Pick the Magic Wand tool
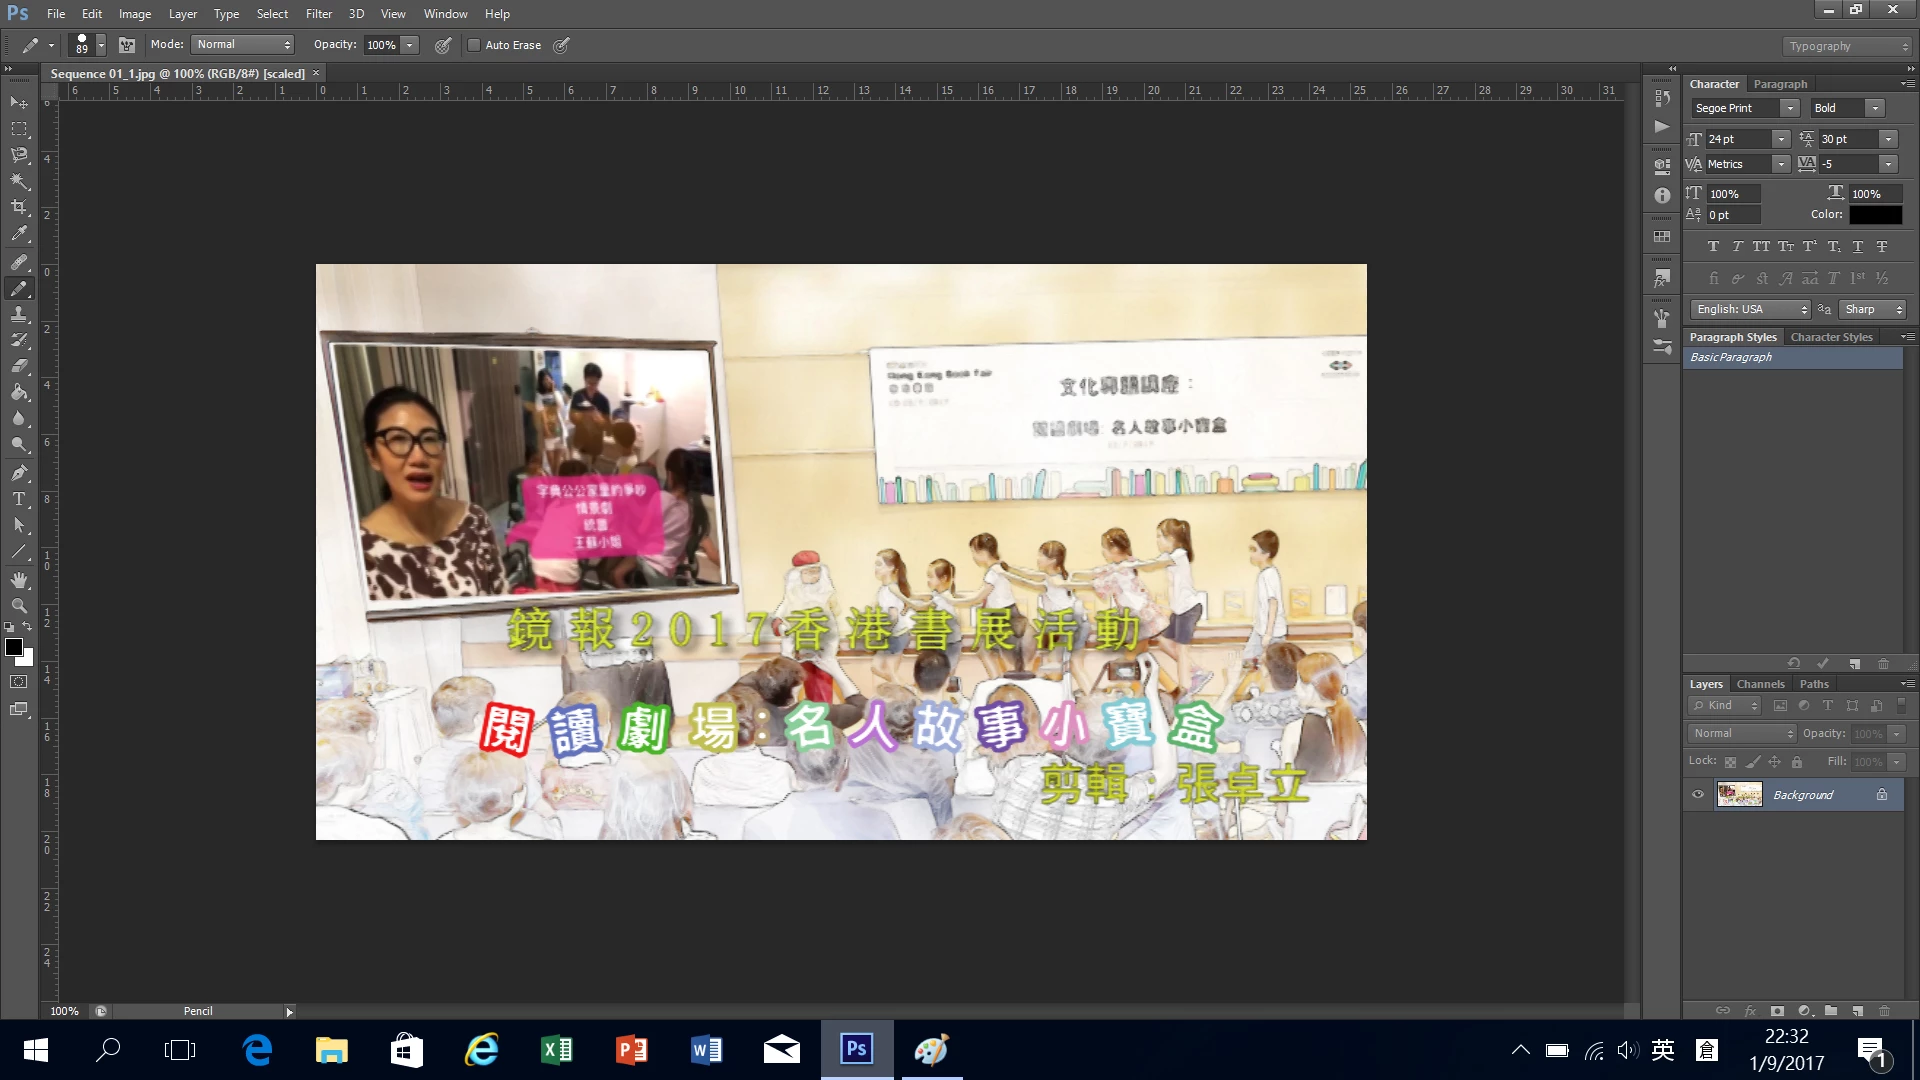Image resolution: width=1920 pixels, height=1080 pixels. [19, 181]
